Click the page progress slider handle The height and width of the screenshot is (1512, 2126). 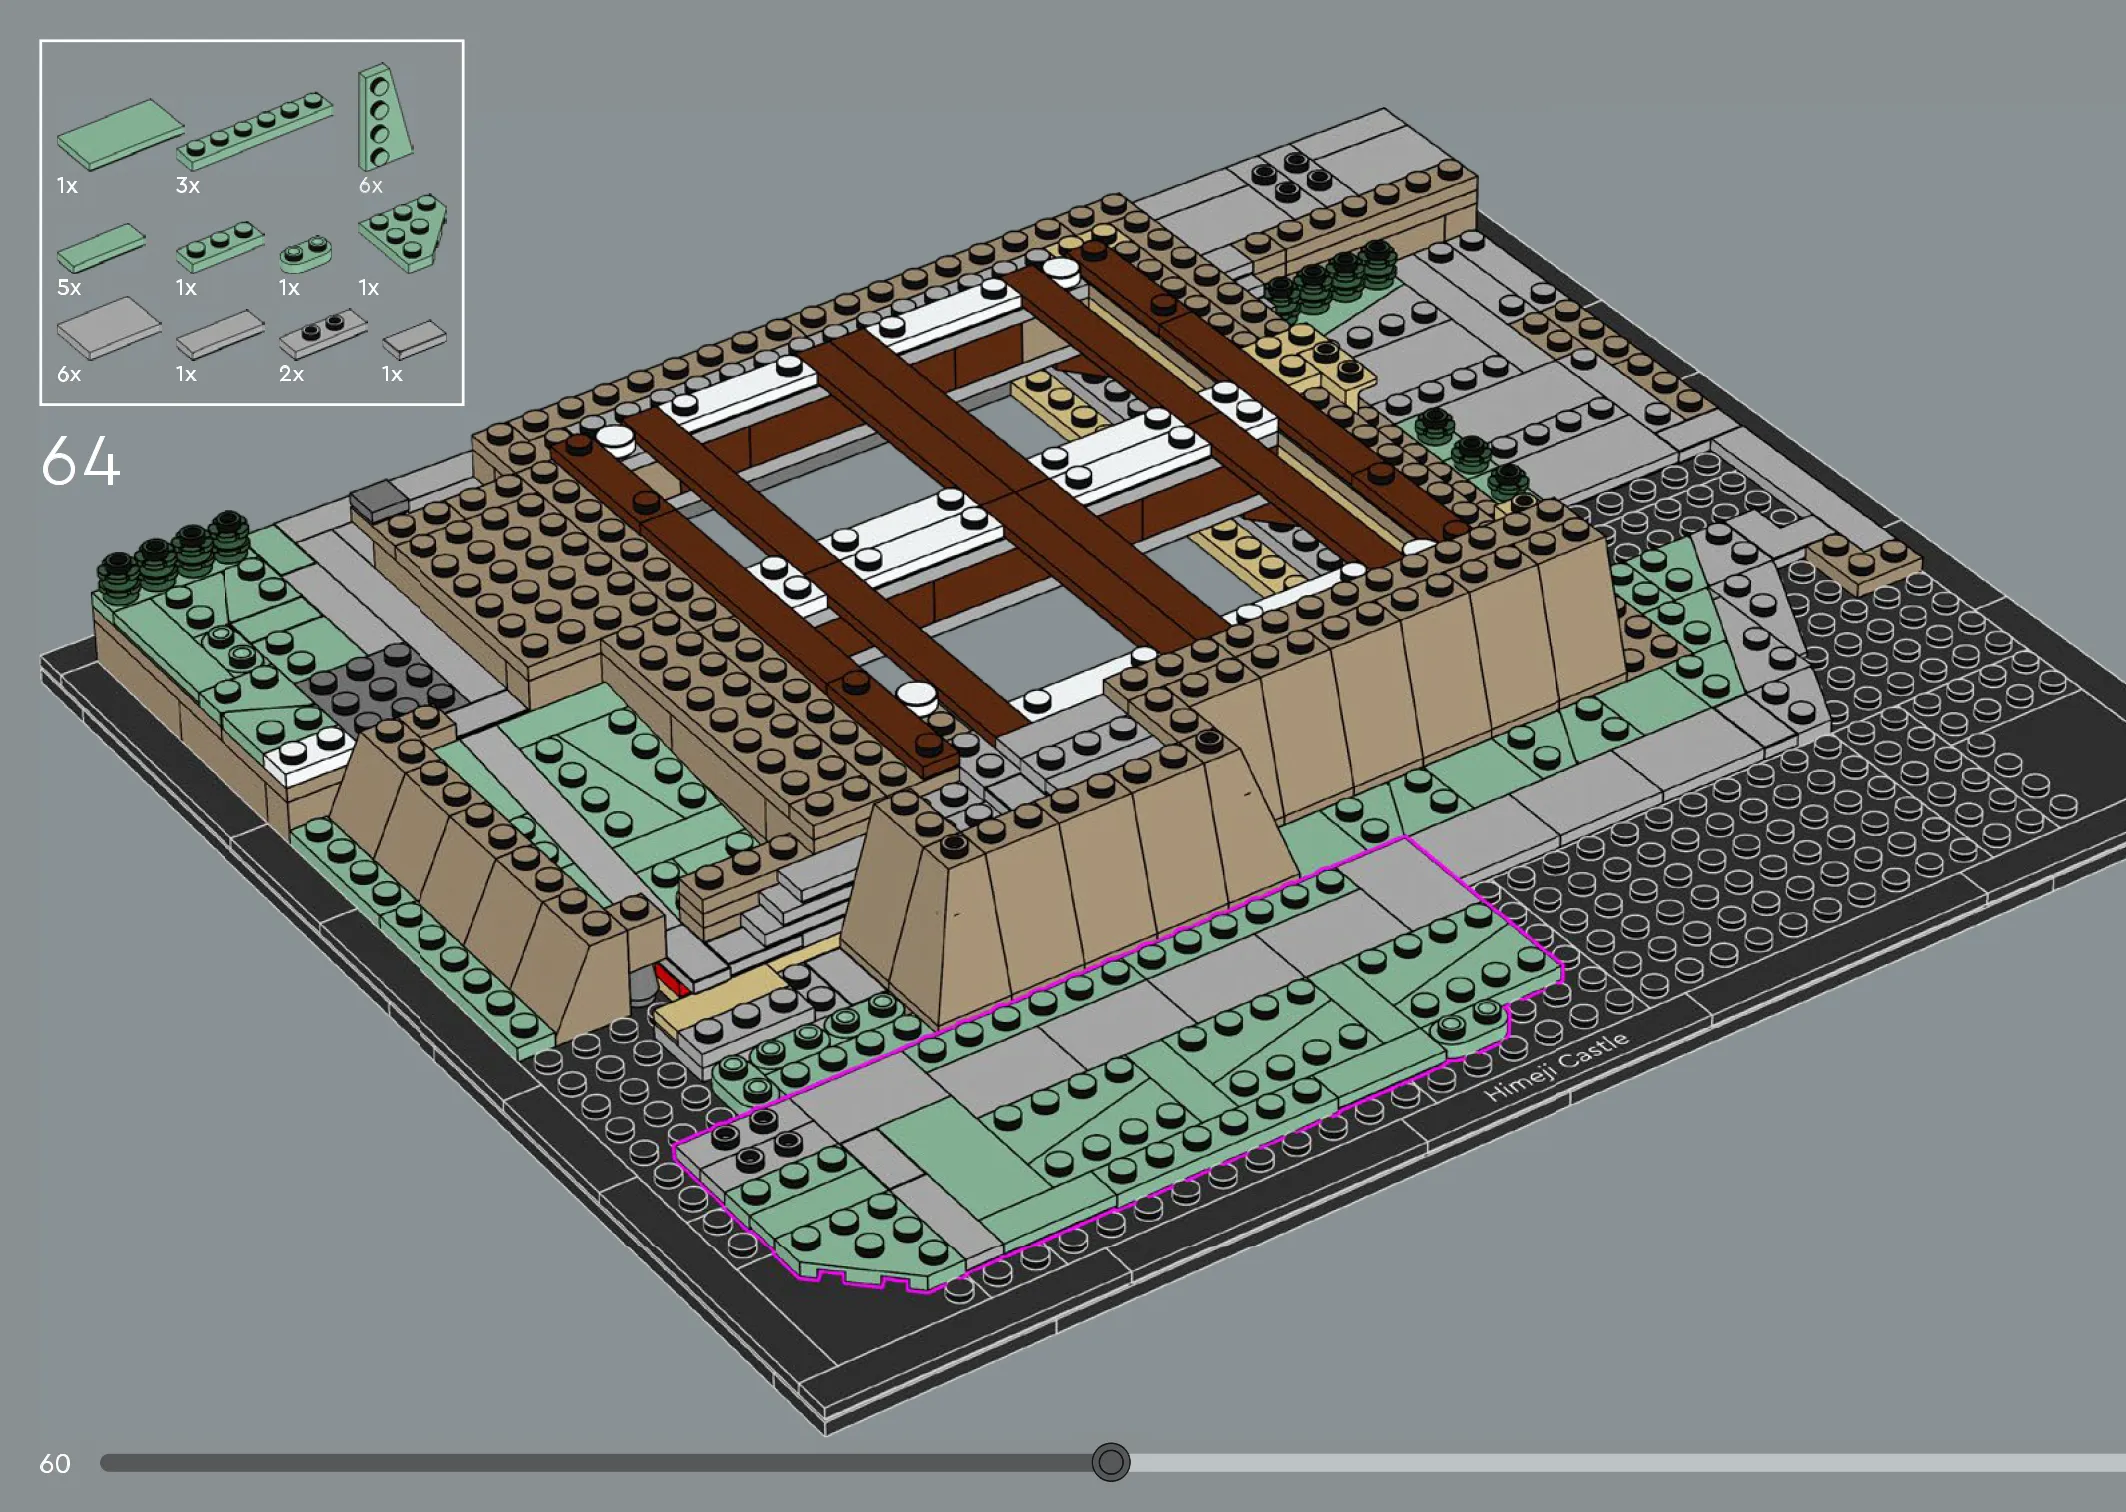click(x=1110, y=1462)
